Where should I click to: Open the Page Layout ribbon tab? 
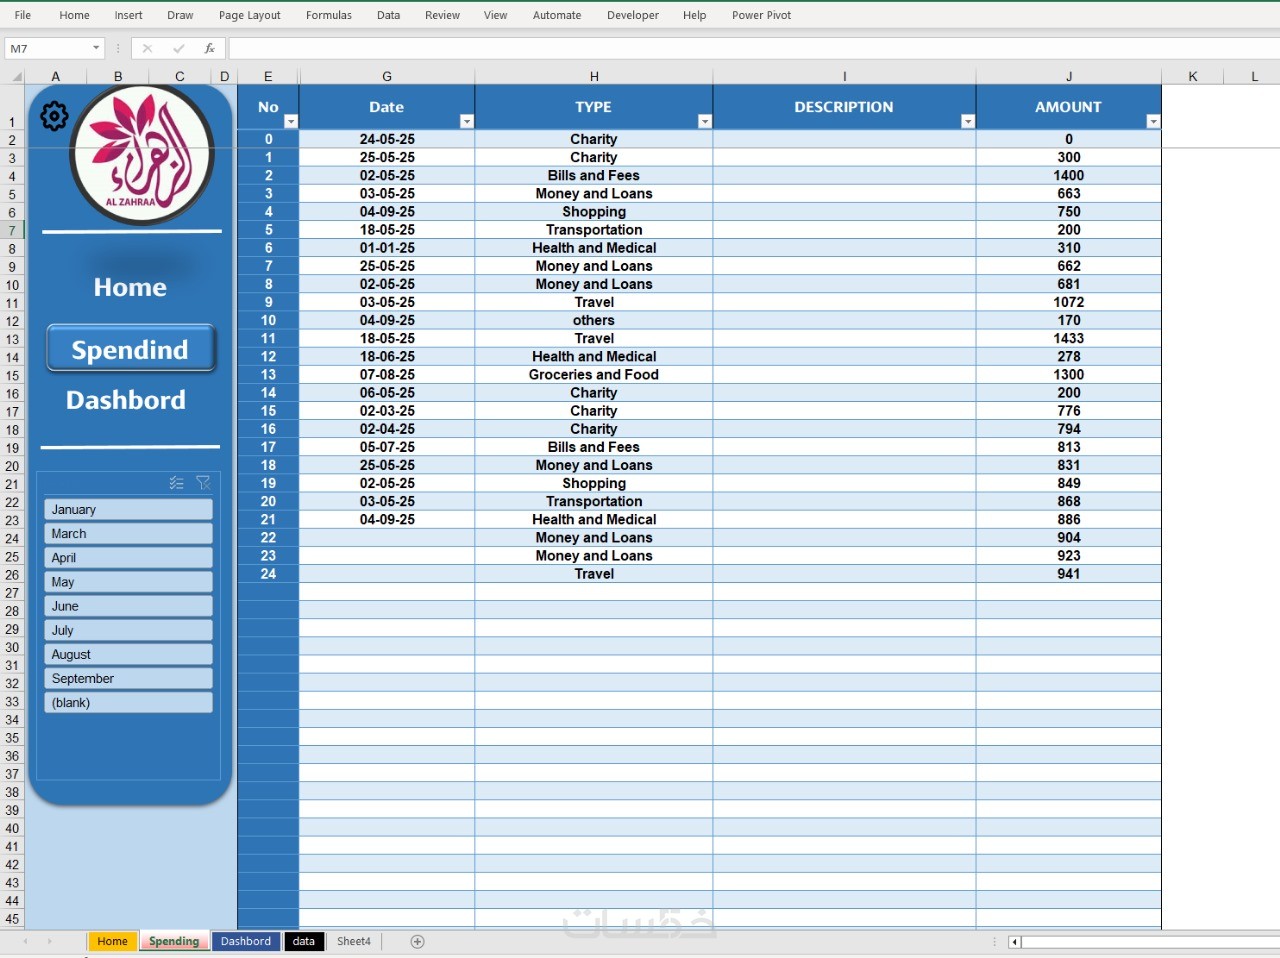pos(250,15)
